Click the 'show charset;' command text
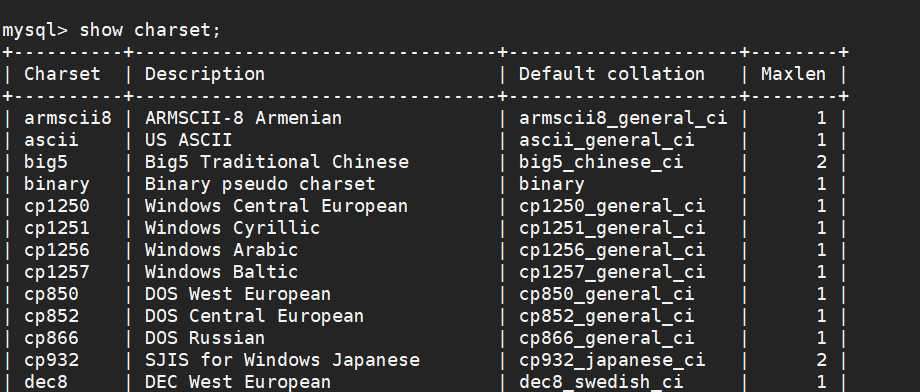920x392 pixels. click(150, 30)
